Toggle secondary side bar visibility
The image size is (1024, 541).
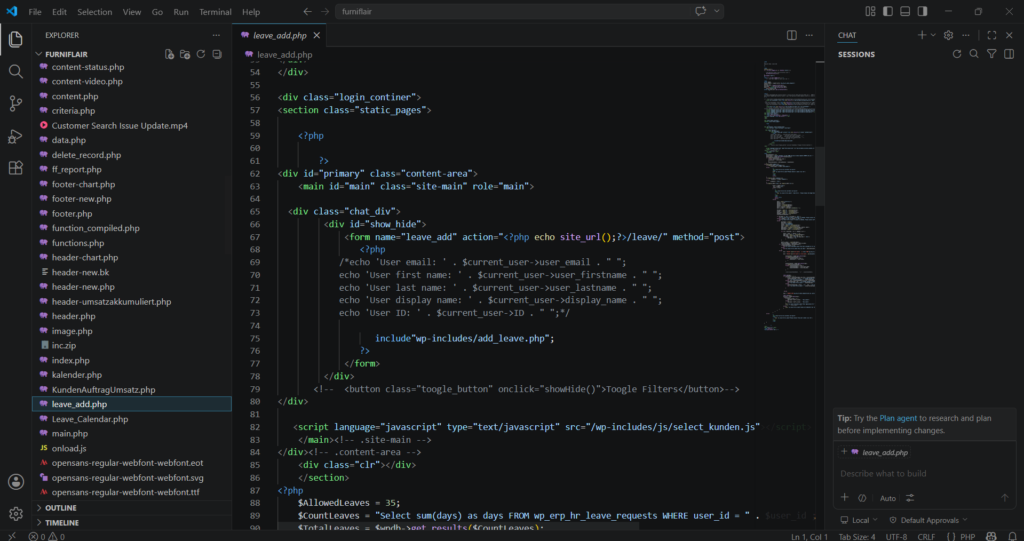click(x=922, y=11)
